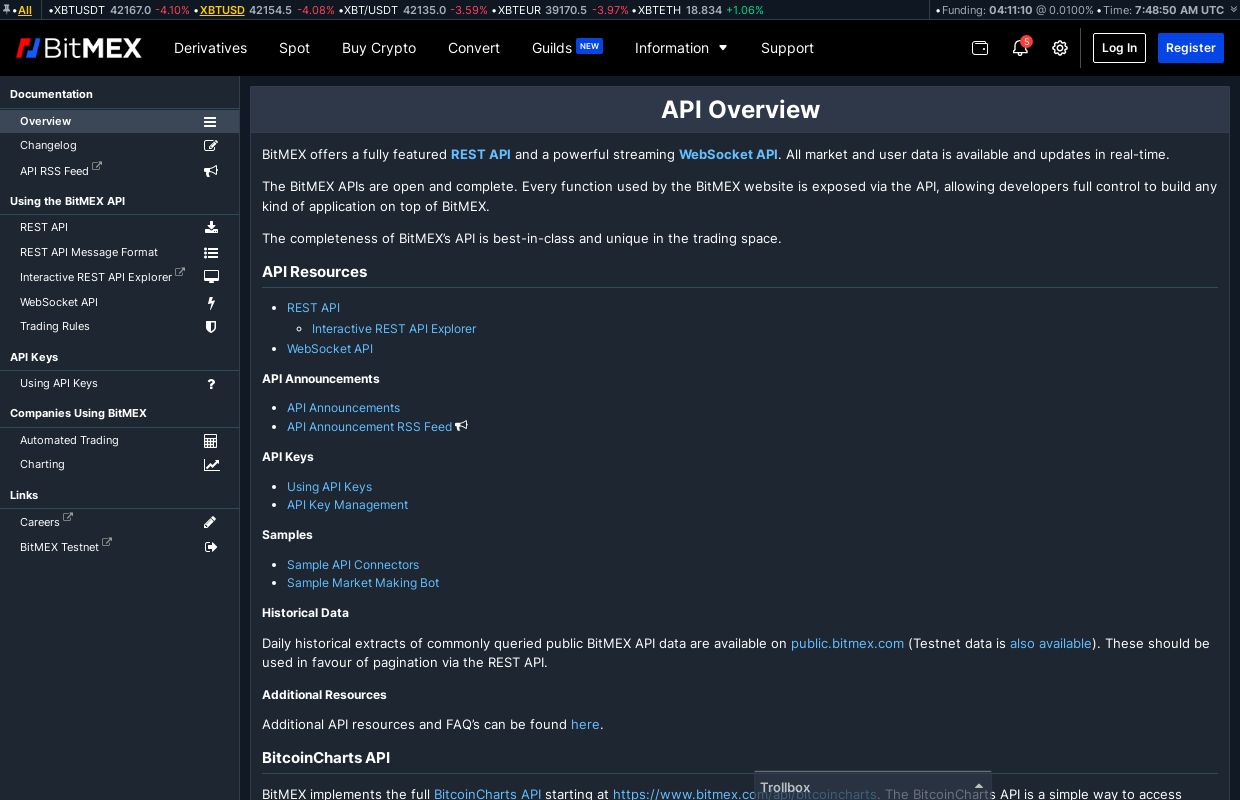Open the Sample Market Making Bot link
Image resolution: width=1240 pixels, height=800 pixels.
point(363,582)
